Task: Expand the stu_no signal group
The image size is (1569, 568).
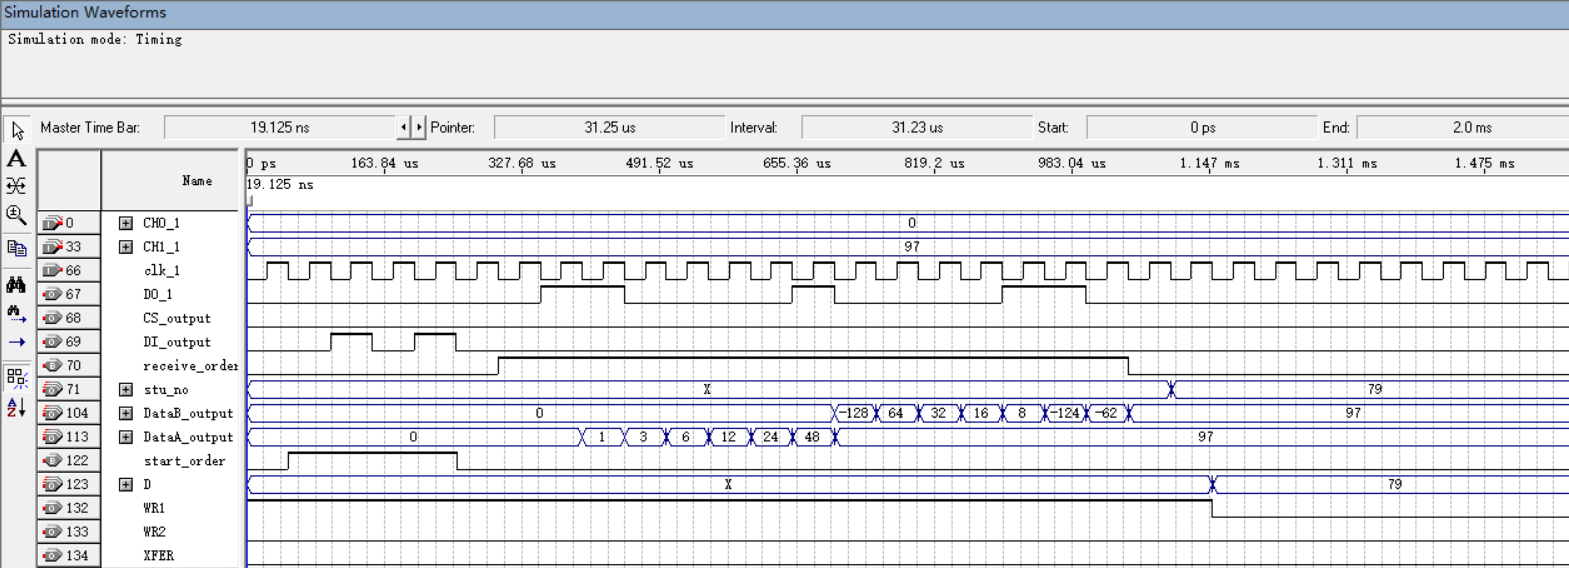Action: coord(126,389)
